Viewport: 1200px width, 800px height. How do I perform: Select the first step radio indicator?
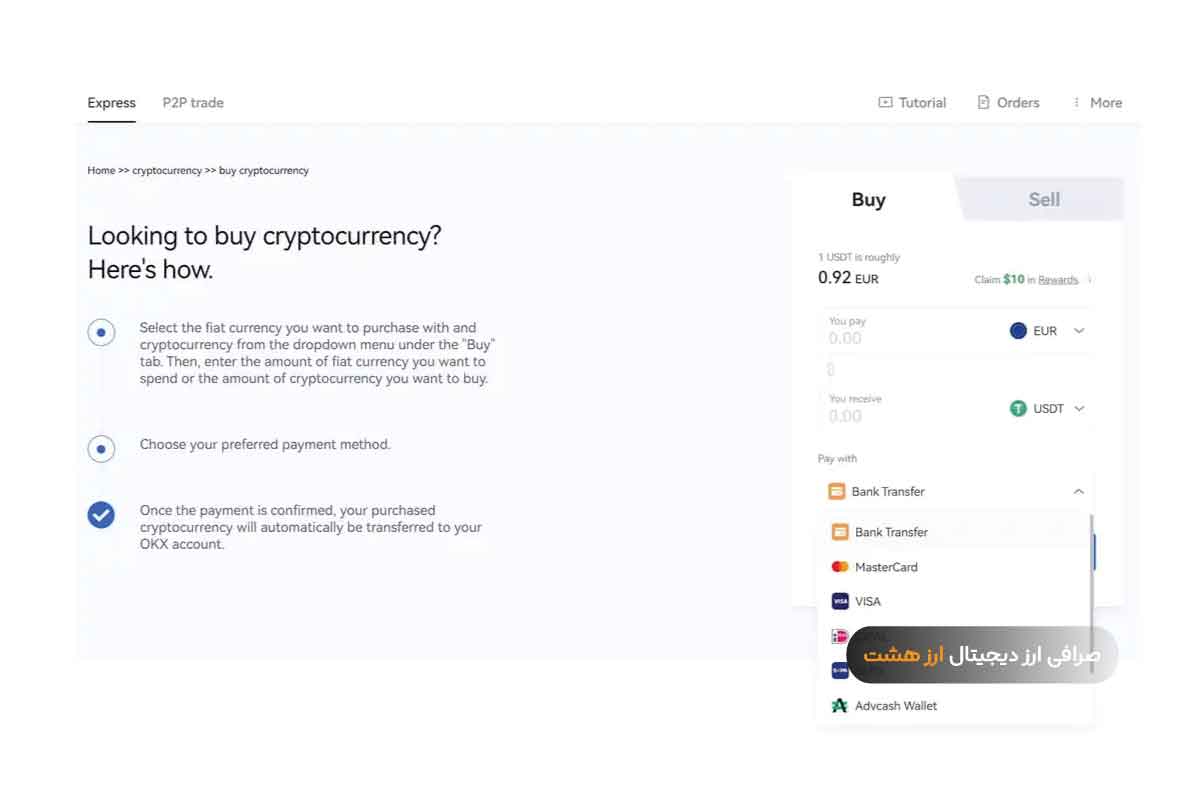[x=101, y=333]
